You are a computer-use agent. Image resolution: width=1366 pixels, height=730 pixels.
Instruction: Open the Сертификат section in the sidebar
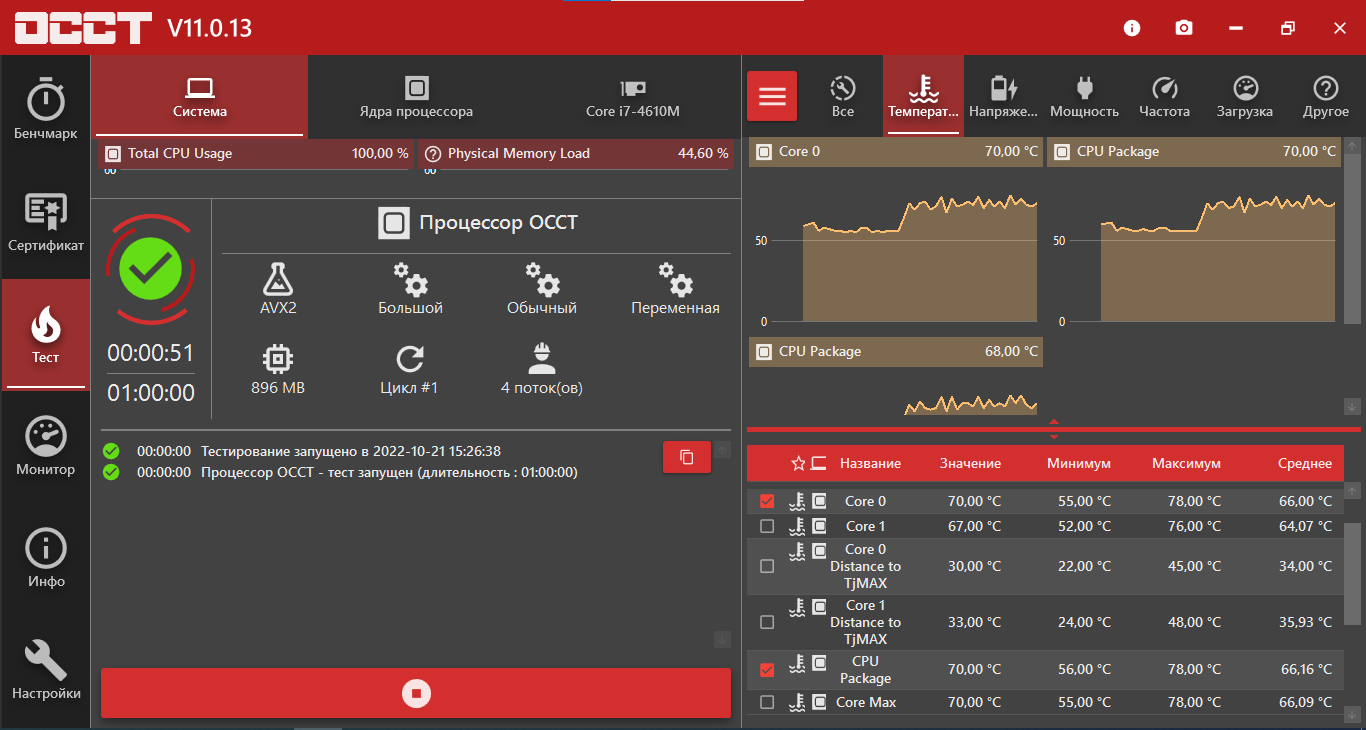pos(45,223)
